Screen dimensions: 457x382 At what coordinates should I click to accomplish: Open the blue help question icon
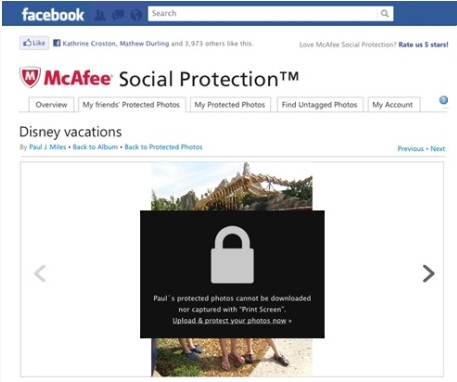pyautogui.click(x=443, y=100)
